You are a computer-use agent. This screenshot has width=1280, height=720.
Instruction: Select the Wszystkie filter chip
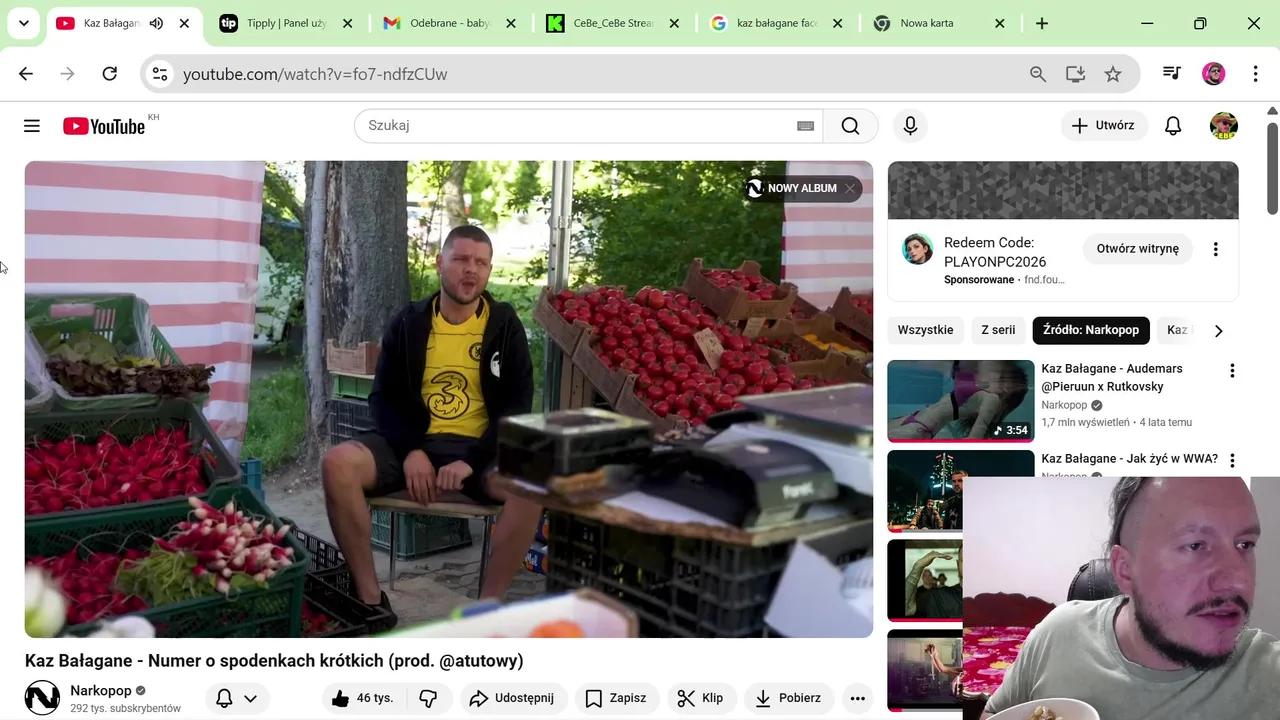[x=925, y=330]
